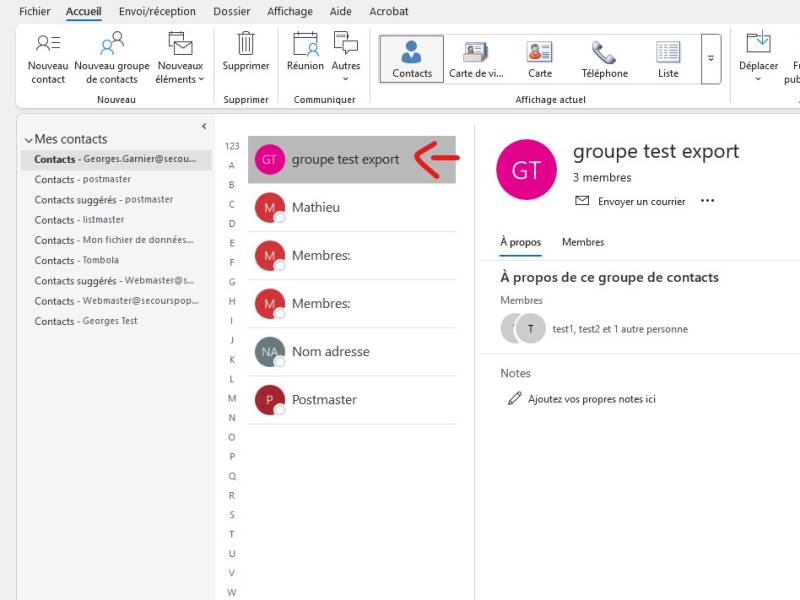Open the Envoi/réception tab

pos(157,11)
